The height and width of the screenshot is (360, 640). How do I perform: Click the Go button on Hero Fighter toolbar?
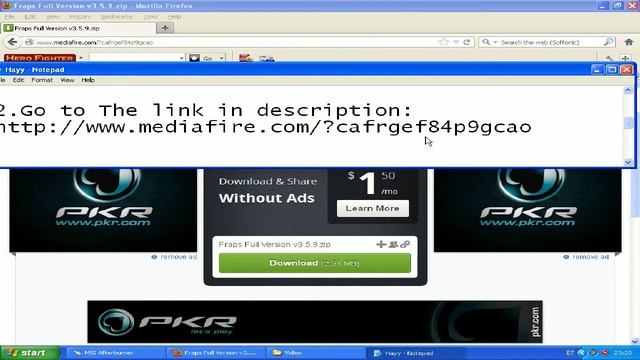[x=202, y=58]
